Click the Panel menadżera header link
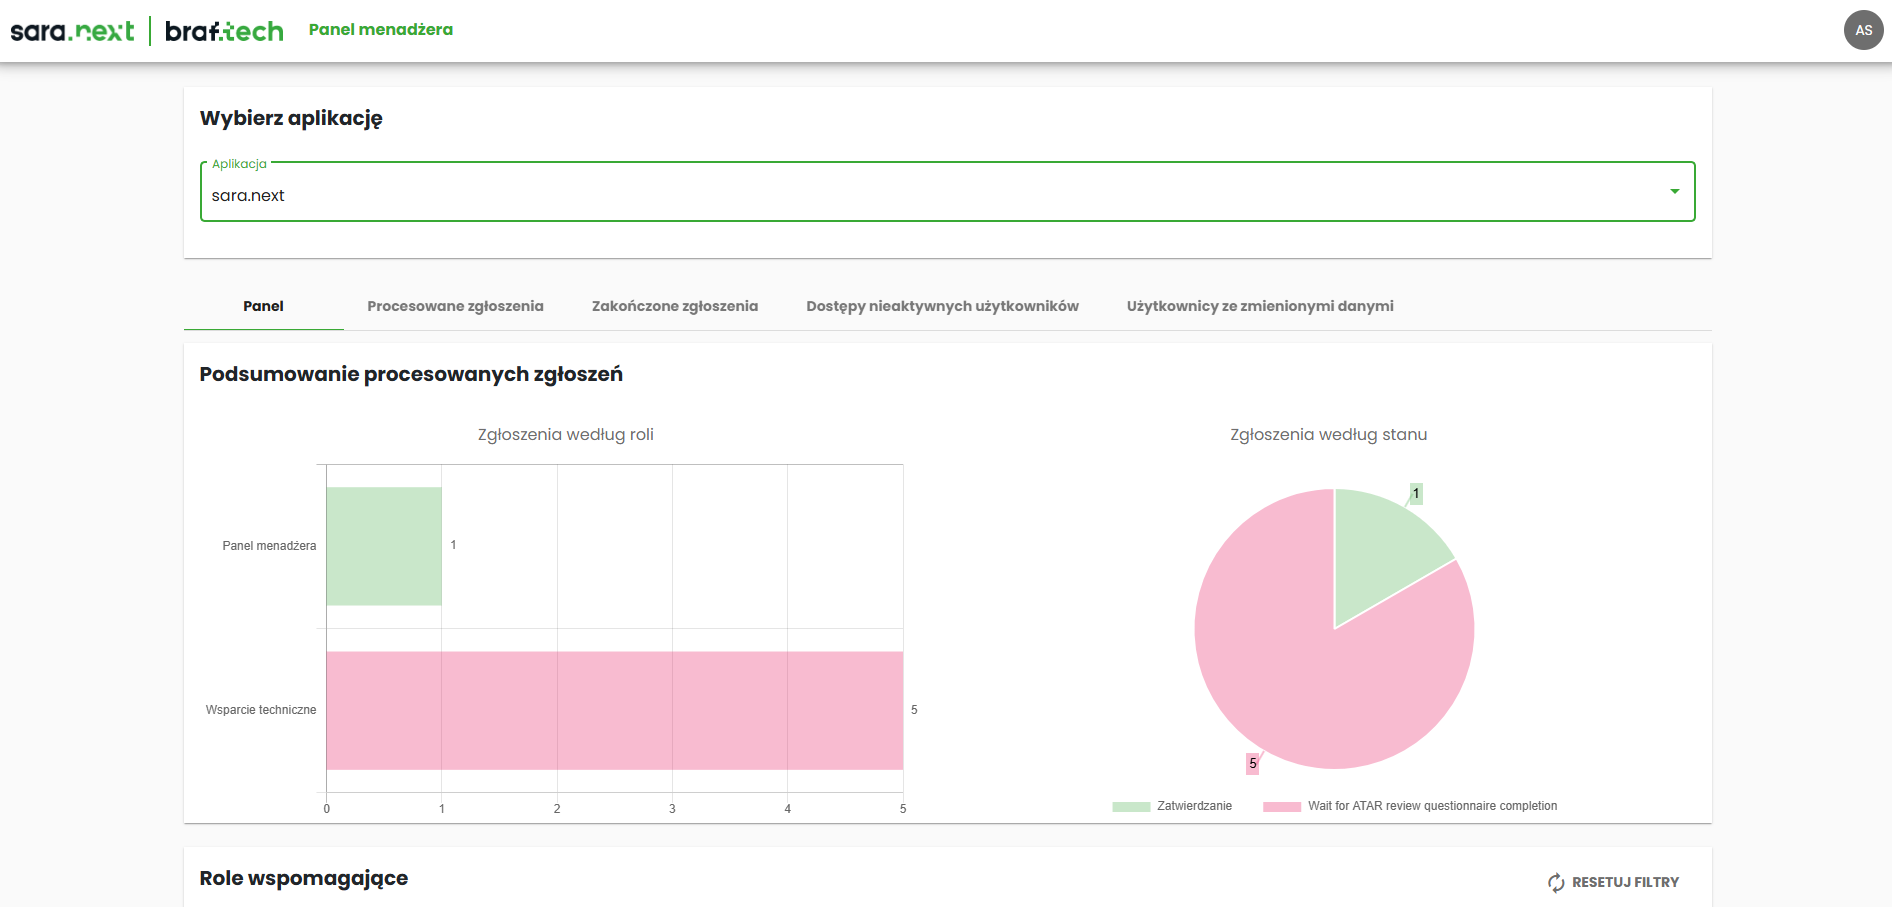Viewport: 1892px width, 907px height. [x=381, y=30]
